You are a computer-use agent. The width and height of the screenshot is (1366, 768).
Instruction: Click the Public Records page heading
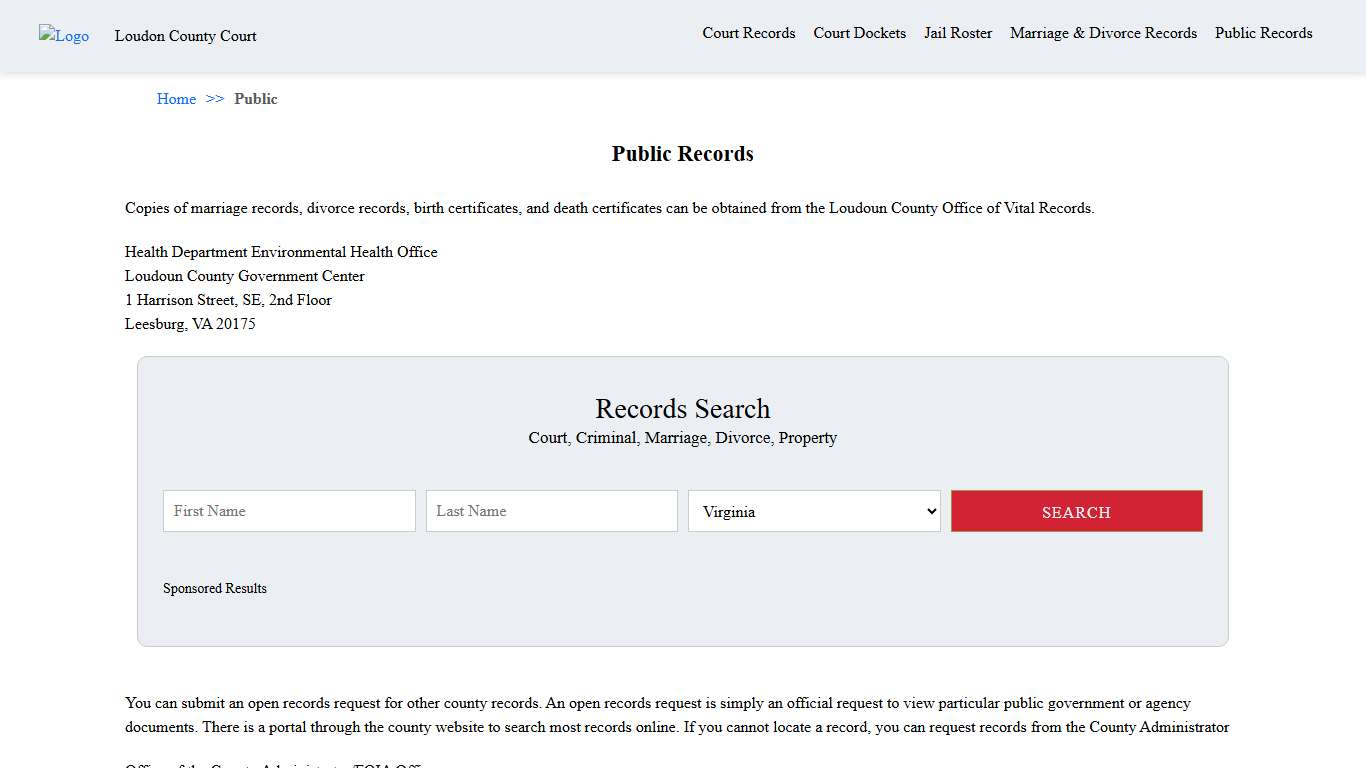point(682,154)
